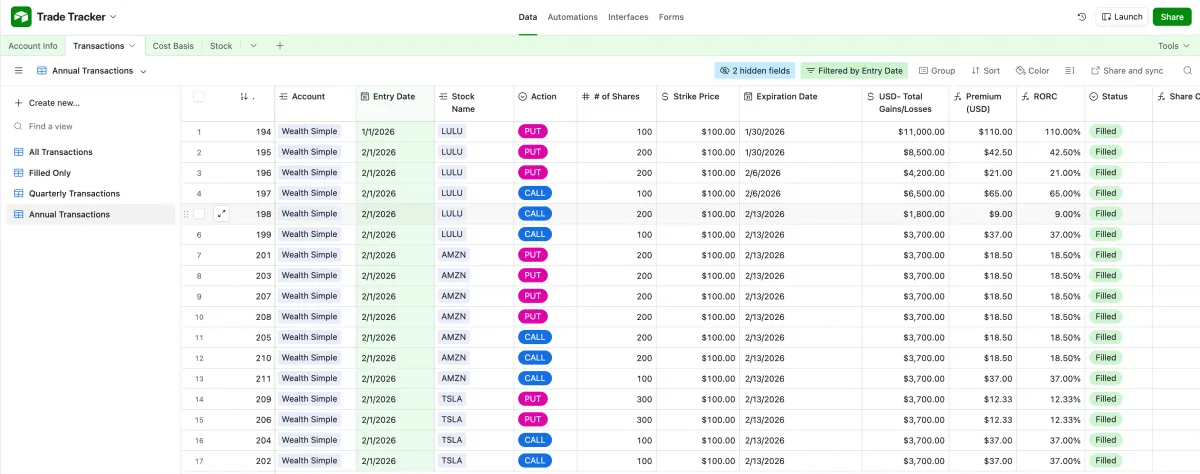Viewport: 1200px width, 474px height.
Task: Add a new table with plus icon
Action: (x=280, y=46)
